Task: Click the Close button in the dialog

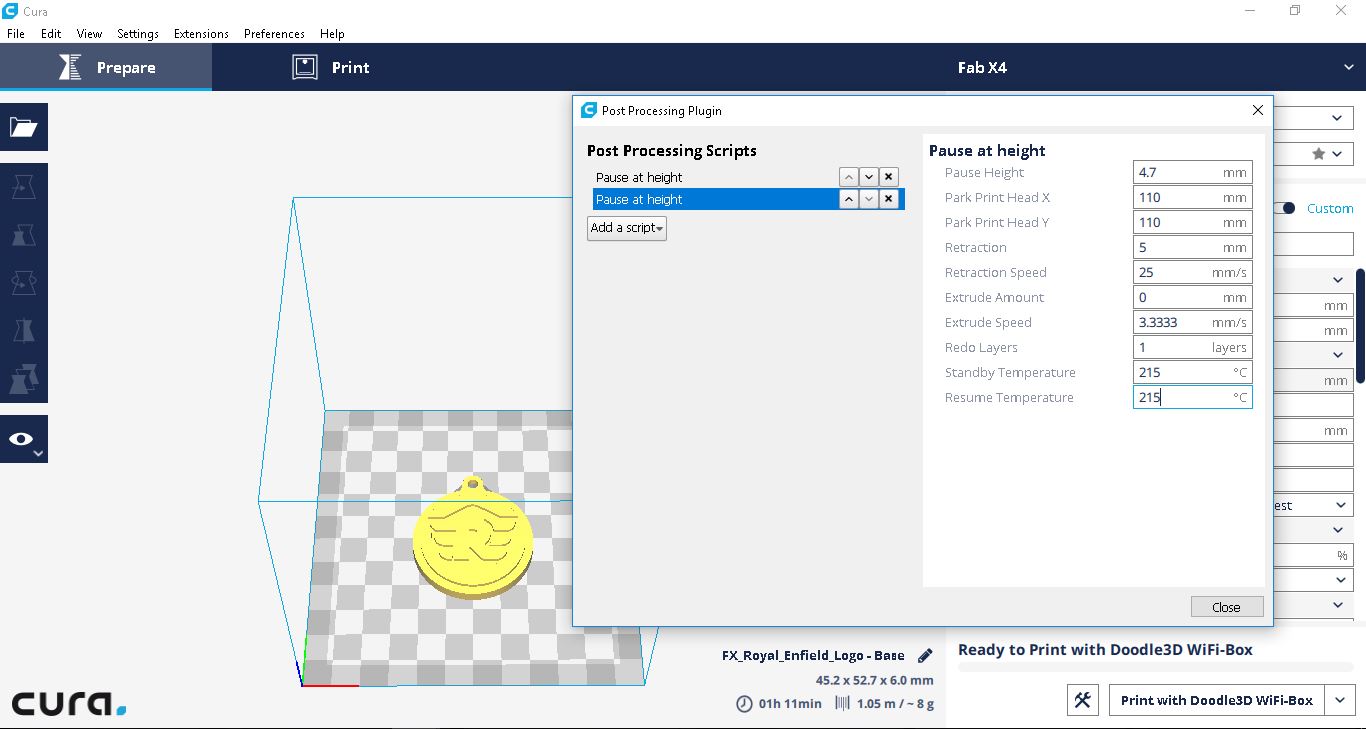Action: (x=1227, y=607)
